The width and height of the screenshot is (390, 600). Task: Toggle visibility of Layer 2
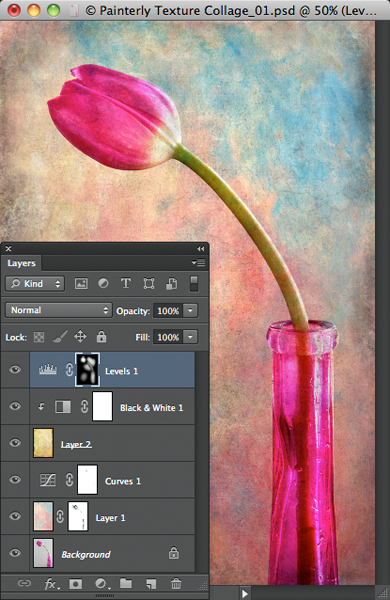point(15,443)
